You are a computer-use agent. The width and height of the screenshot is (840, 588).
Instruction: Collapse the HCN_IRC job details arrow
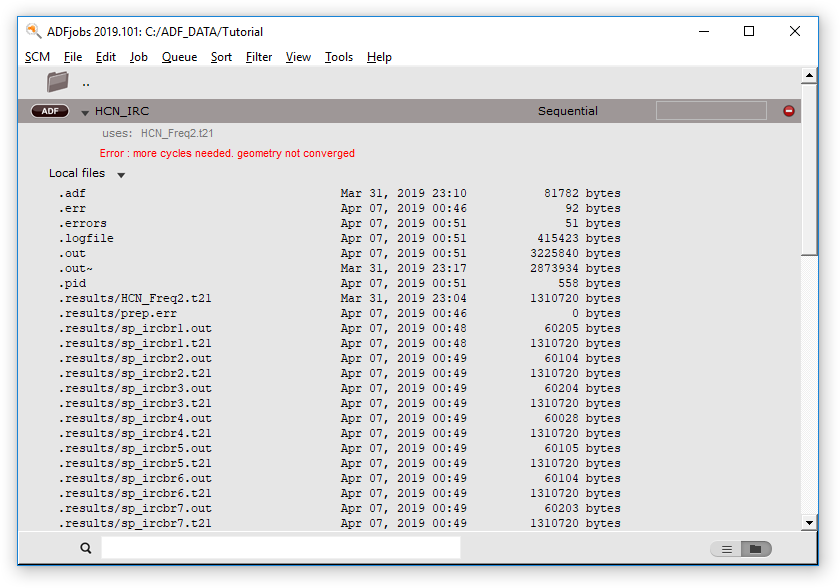coord(85,112)
